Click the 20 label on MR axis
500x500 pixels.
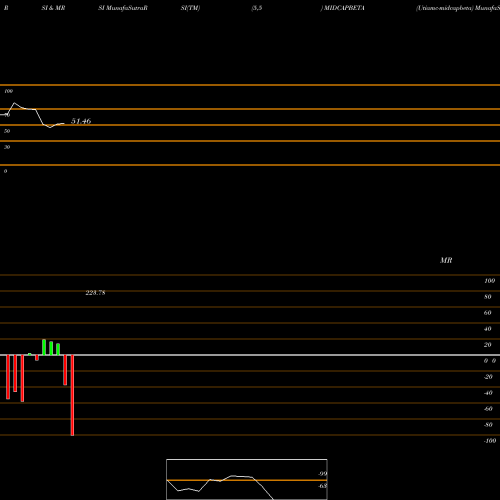coord(488,345)
